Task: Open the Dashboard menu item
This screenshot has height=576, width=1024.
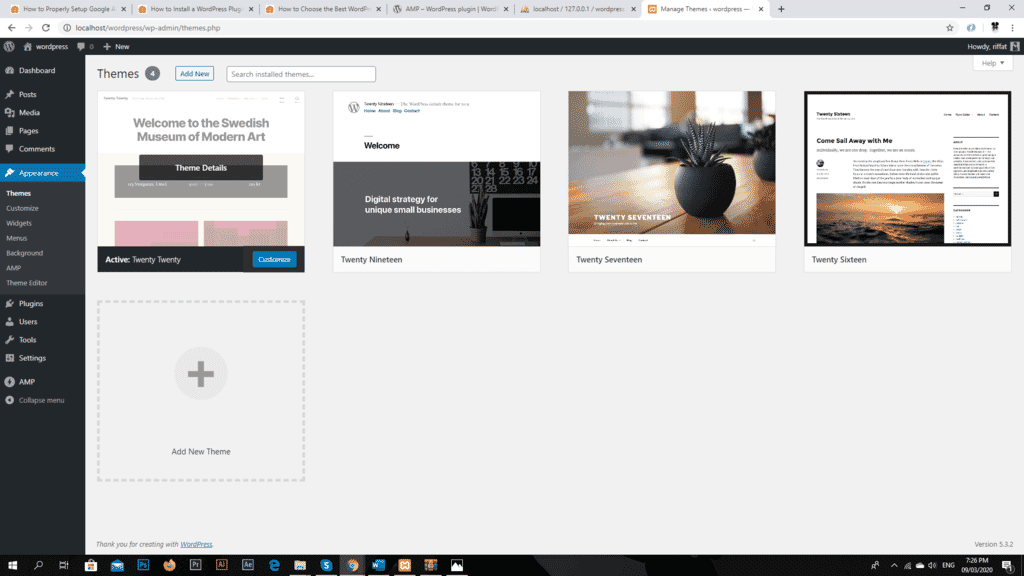Action: click(x=37, y=71)
